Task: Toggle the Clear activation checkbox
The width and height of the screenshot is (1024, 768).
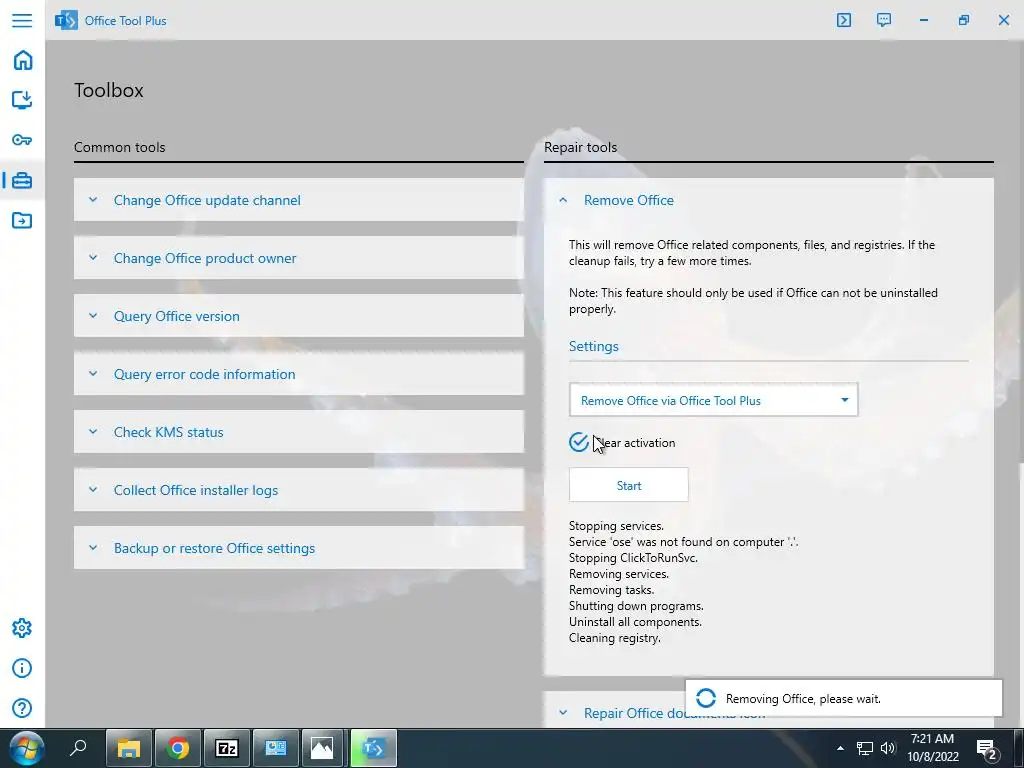Action: click(x=579, y=442)
